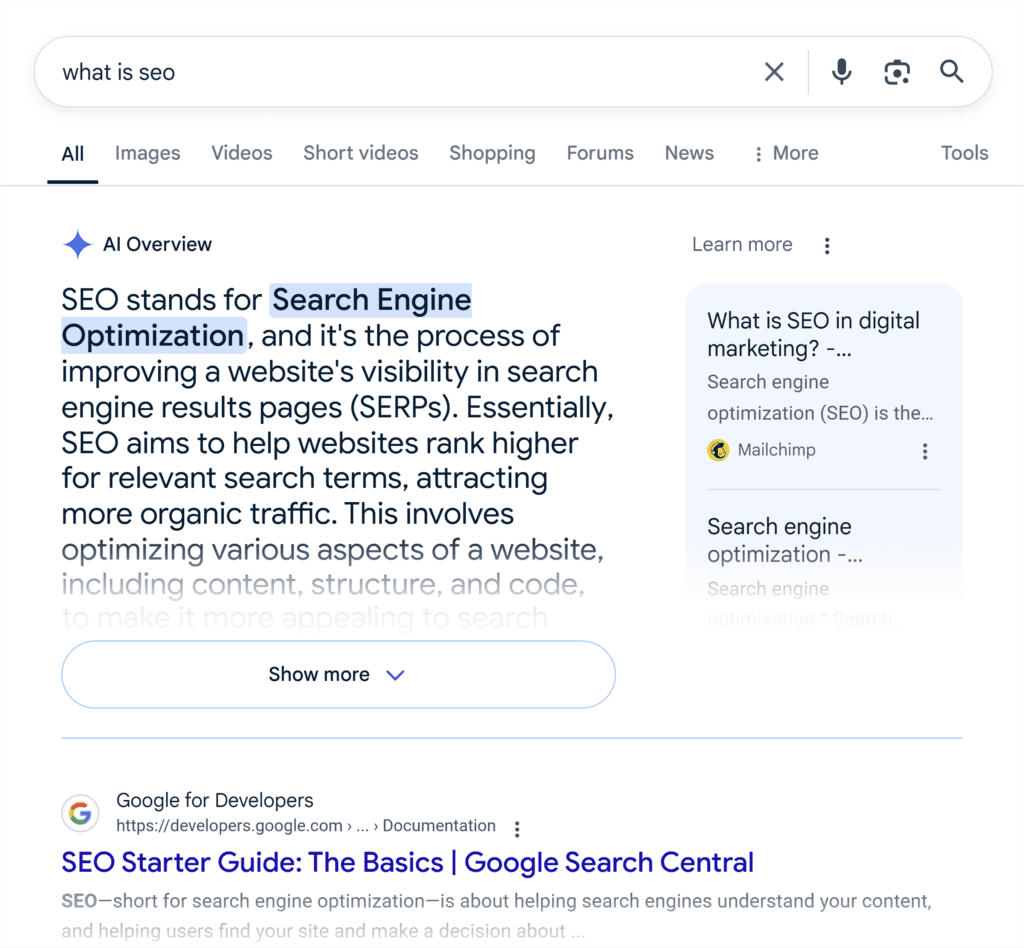
Task: Click the Tools option
Action: [x=964, y=153]
